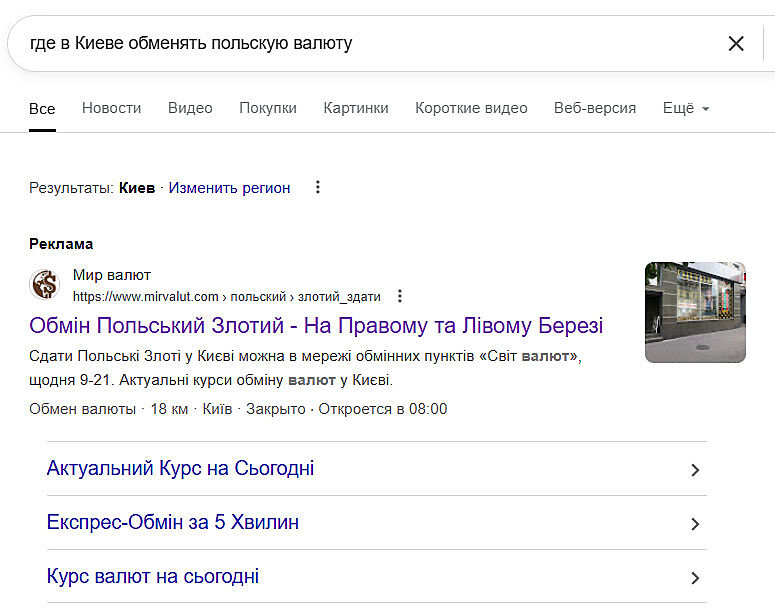Click chevron for Курс валют на сьогодні
This screenshot has width=775, height=610.
pyautogui.click(x=695, y=578)
